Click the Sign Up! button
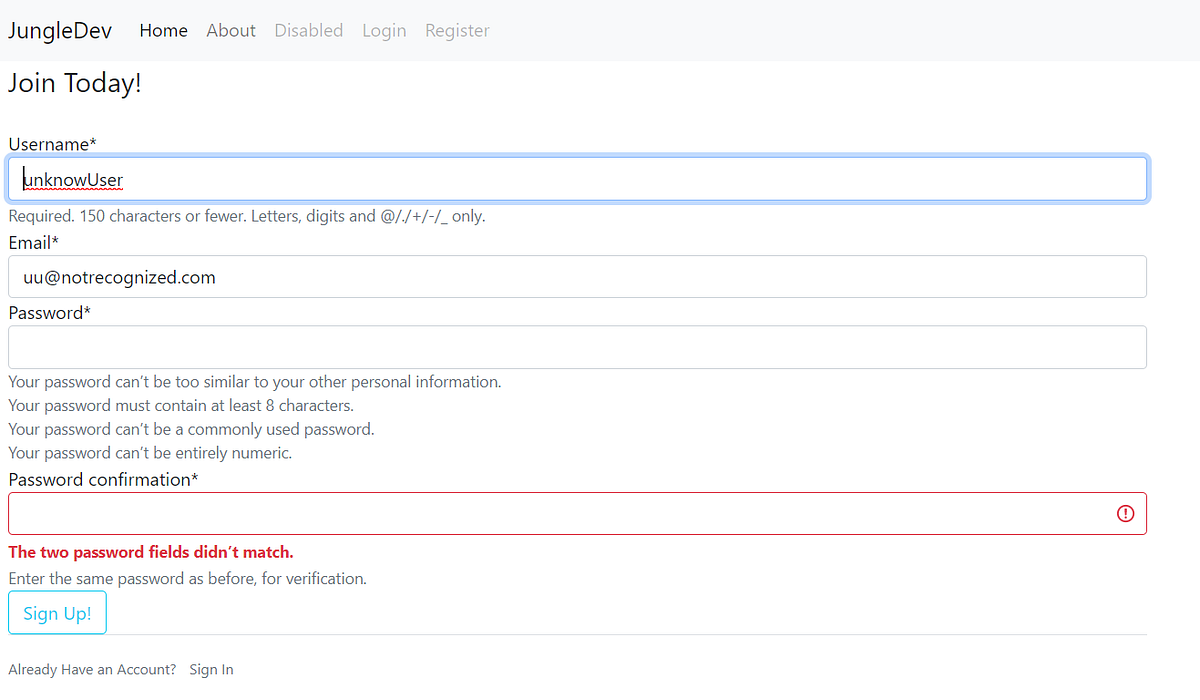This screenshot has height=700, width=1200. click(x=57, y=612)
